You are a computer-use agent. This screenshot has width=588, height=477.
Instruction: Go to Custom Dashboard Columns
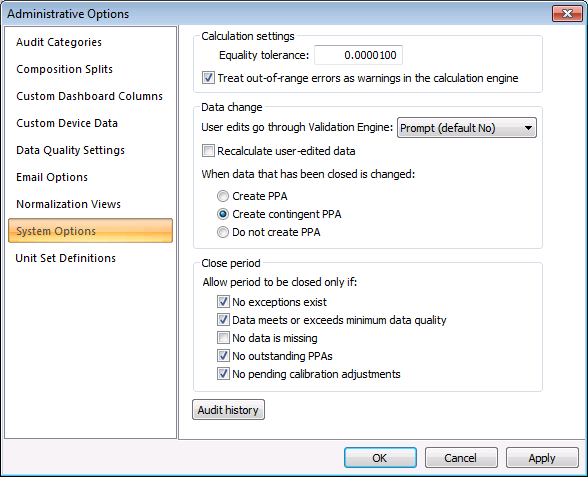point(89,96)
